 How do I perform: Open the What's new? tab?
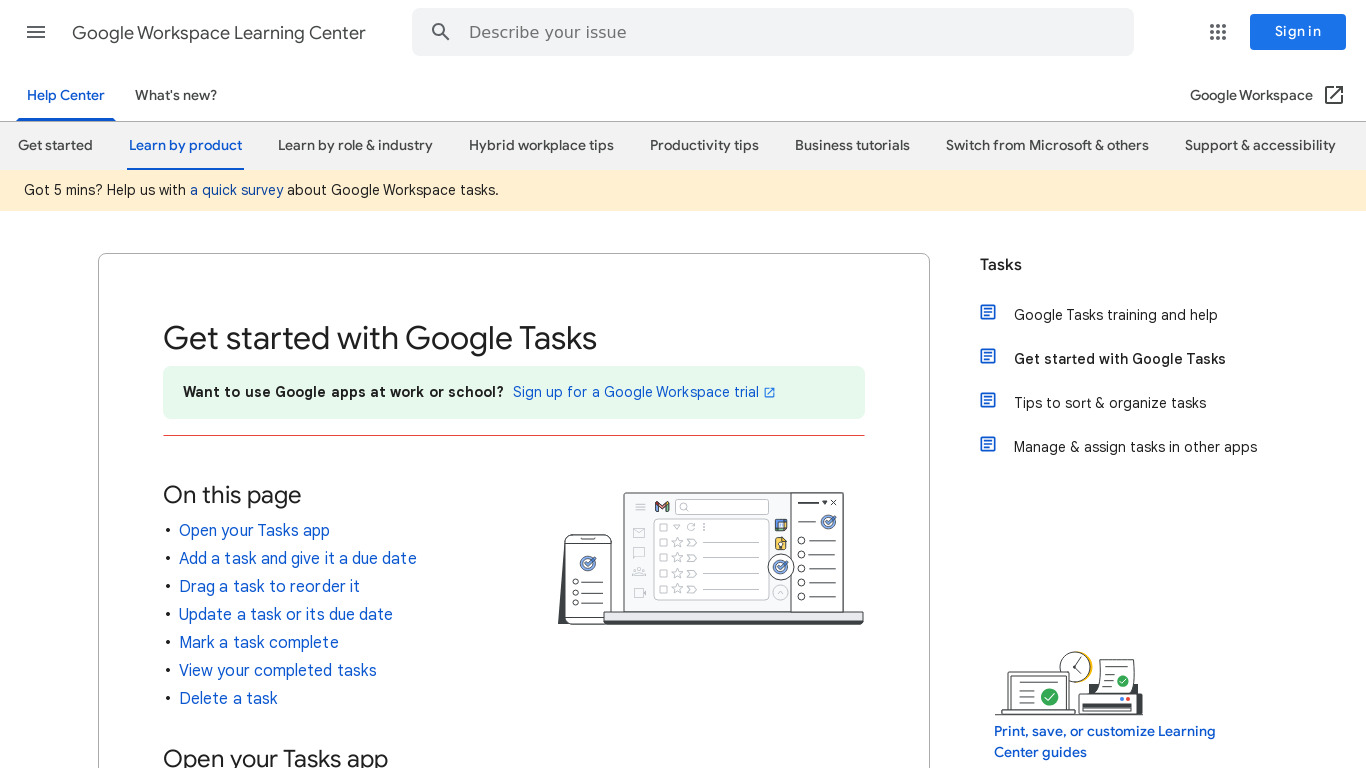pyautogui.click(x=176, y=95)
